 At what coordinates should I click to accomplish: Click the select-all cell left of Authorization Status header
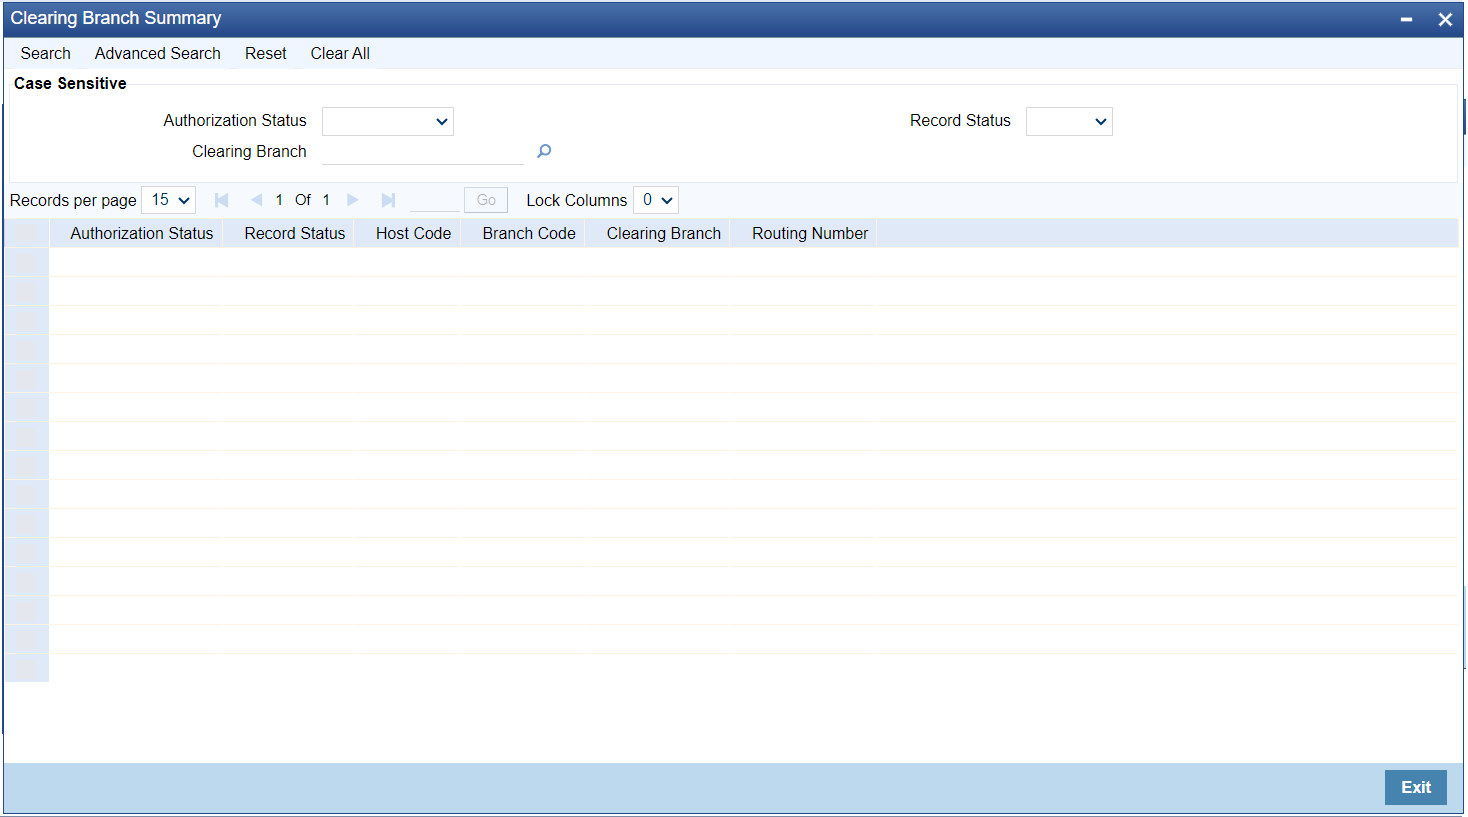point(27,233)
